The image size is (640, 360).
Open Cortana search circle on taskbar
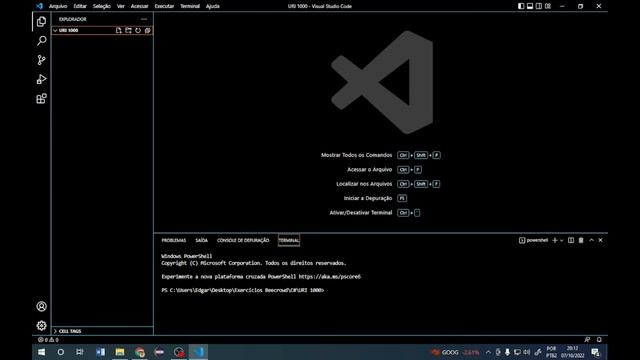click(60, 352)
